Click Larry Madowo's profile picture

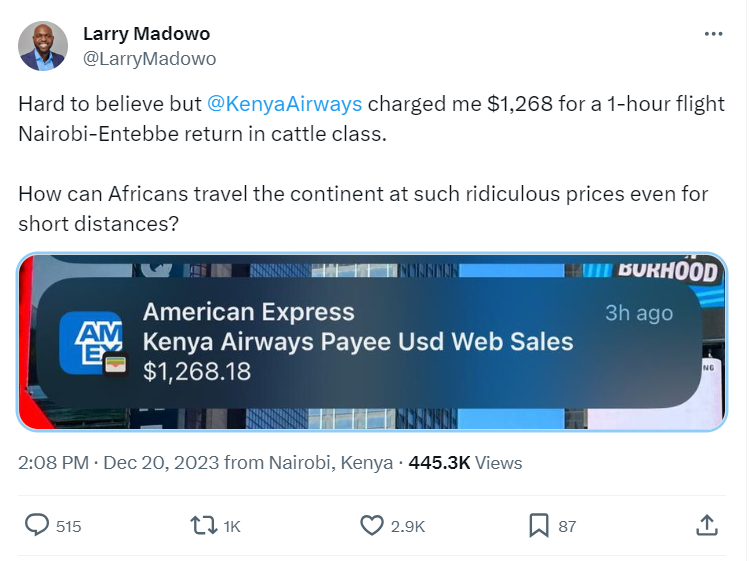(43, 46)
